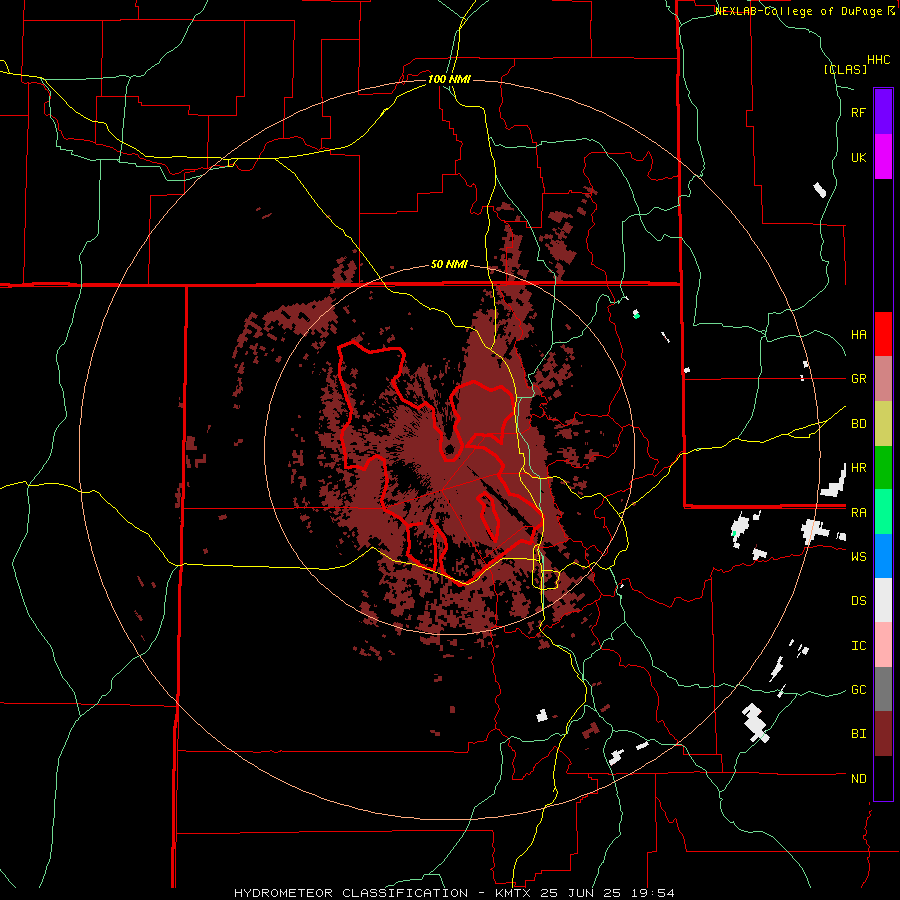900x900 pixels.
Task: Click the green HR legend color block
Action: pos(883,468)
